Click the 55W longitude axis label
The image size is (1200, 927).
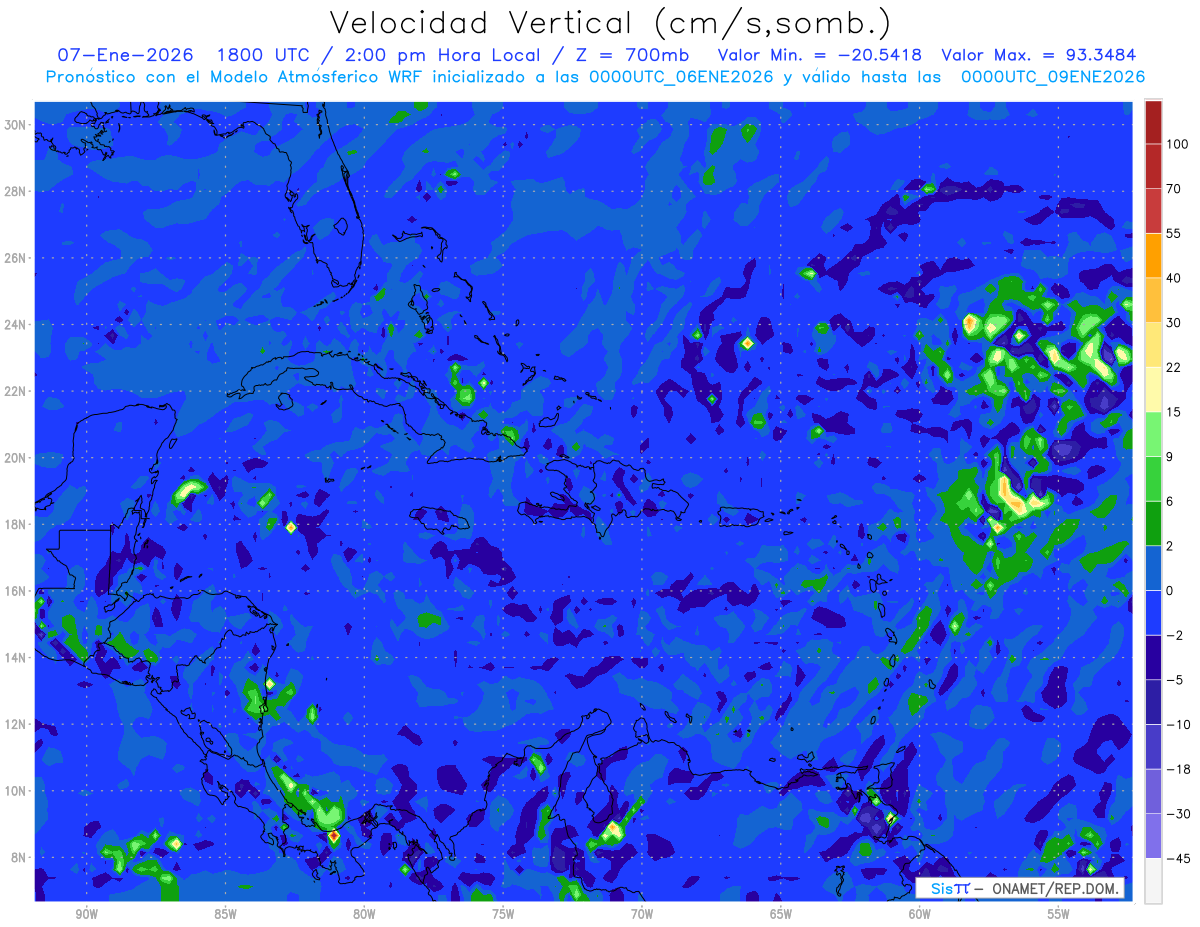(x=1059, y=914)
